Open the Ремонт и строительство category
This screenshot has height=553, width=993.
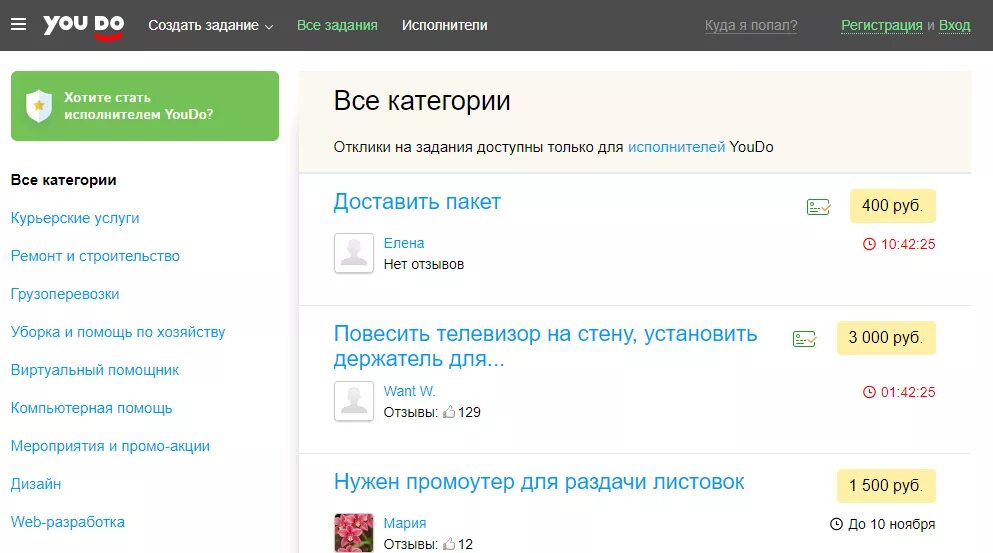(95, 256)
